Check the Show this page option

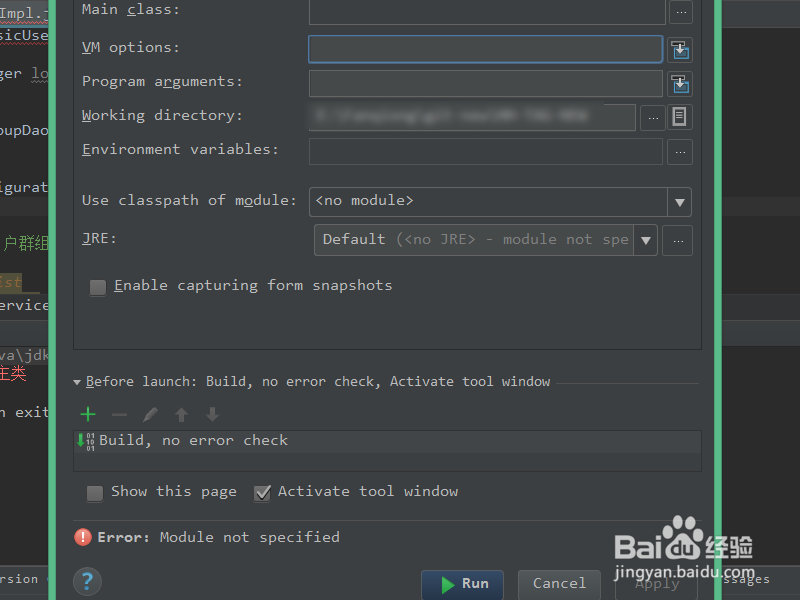tap(95, 492)
